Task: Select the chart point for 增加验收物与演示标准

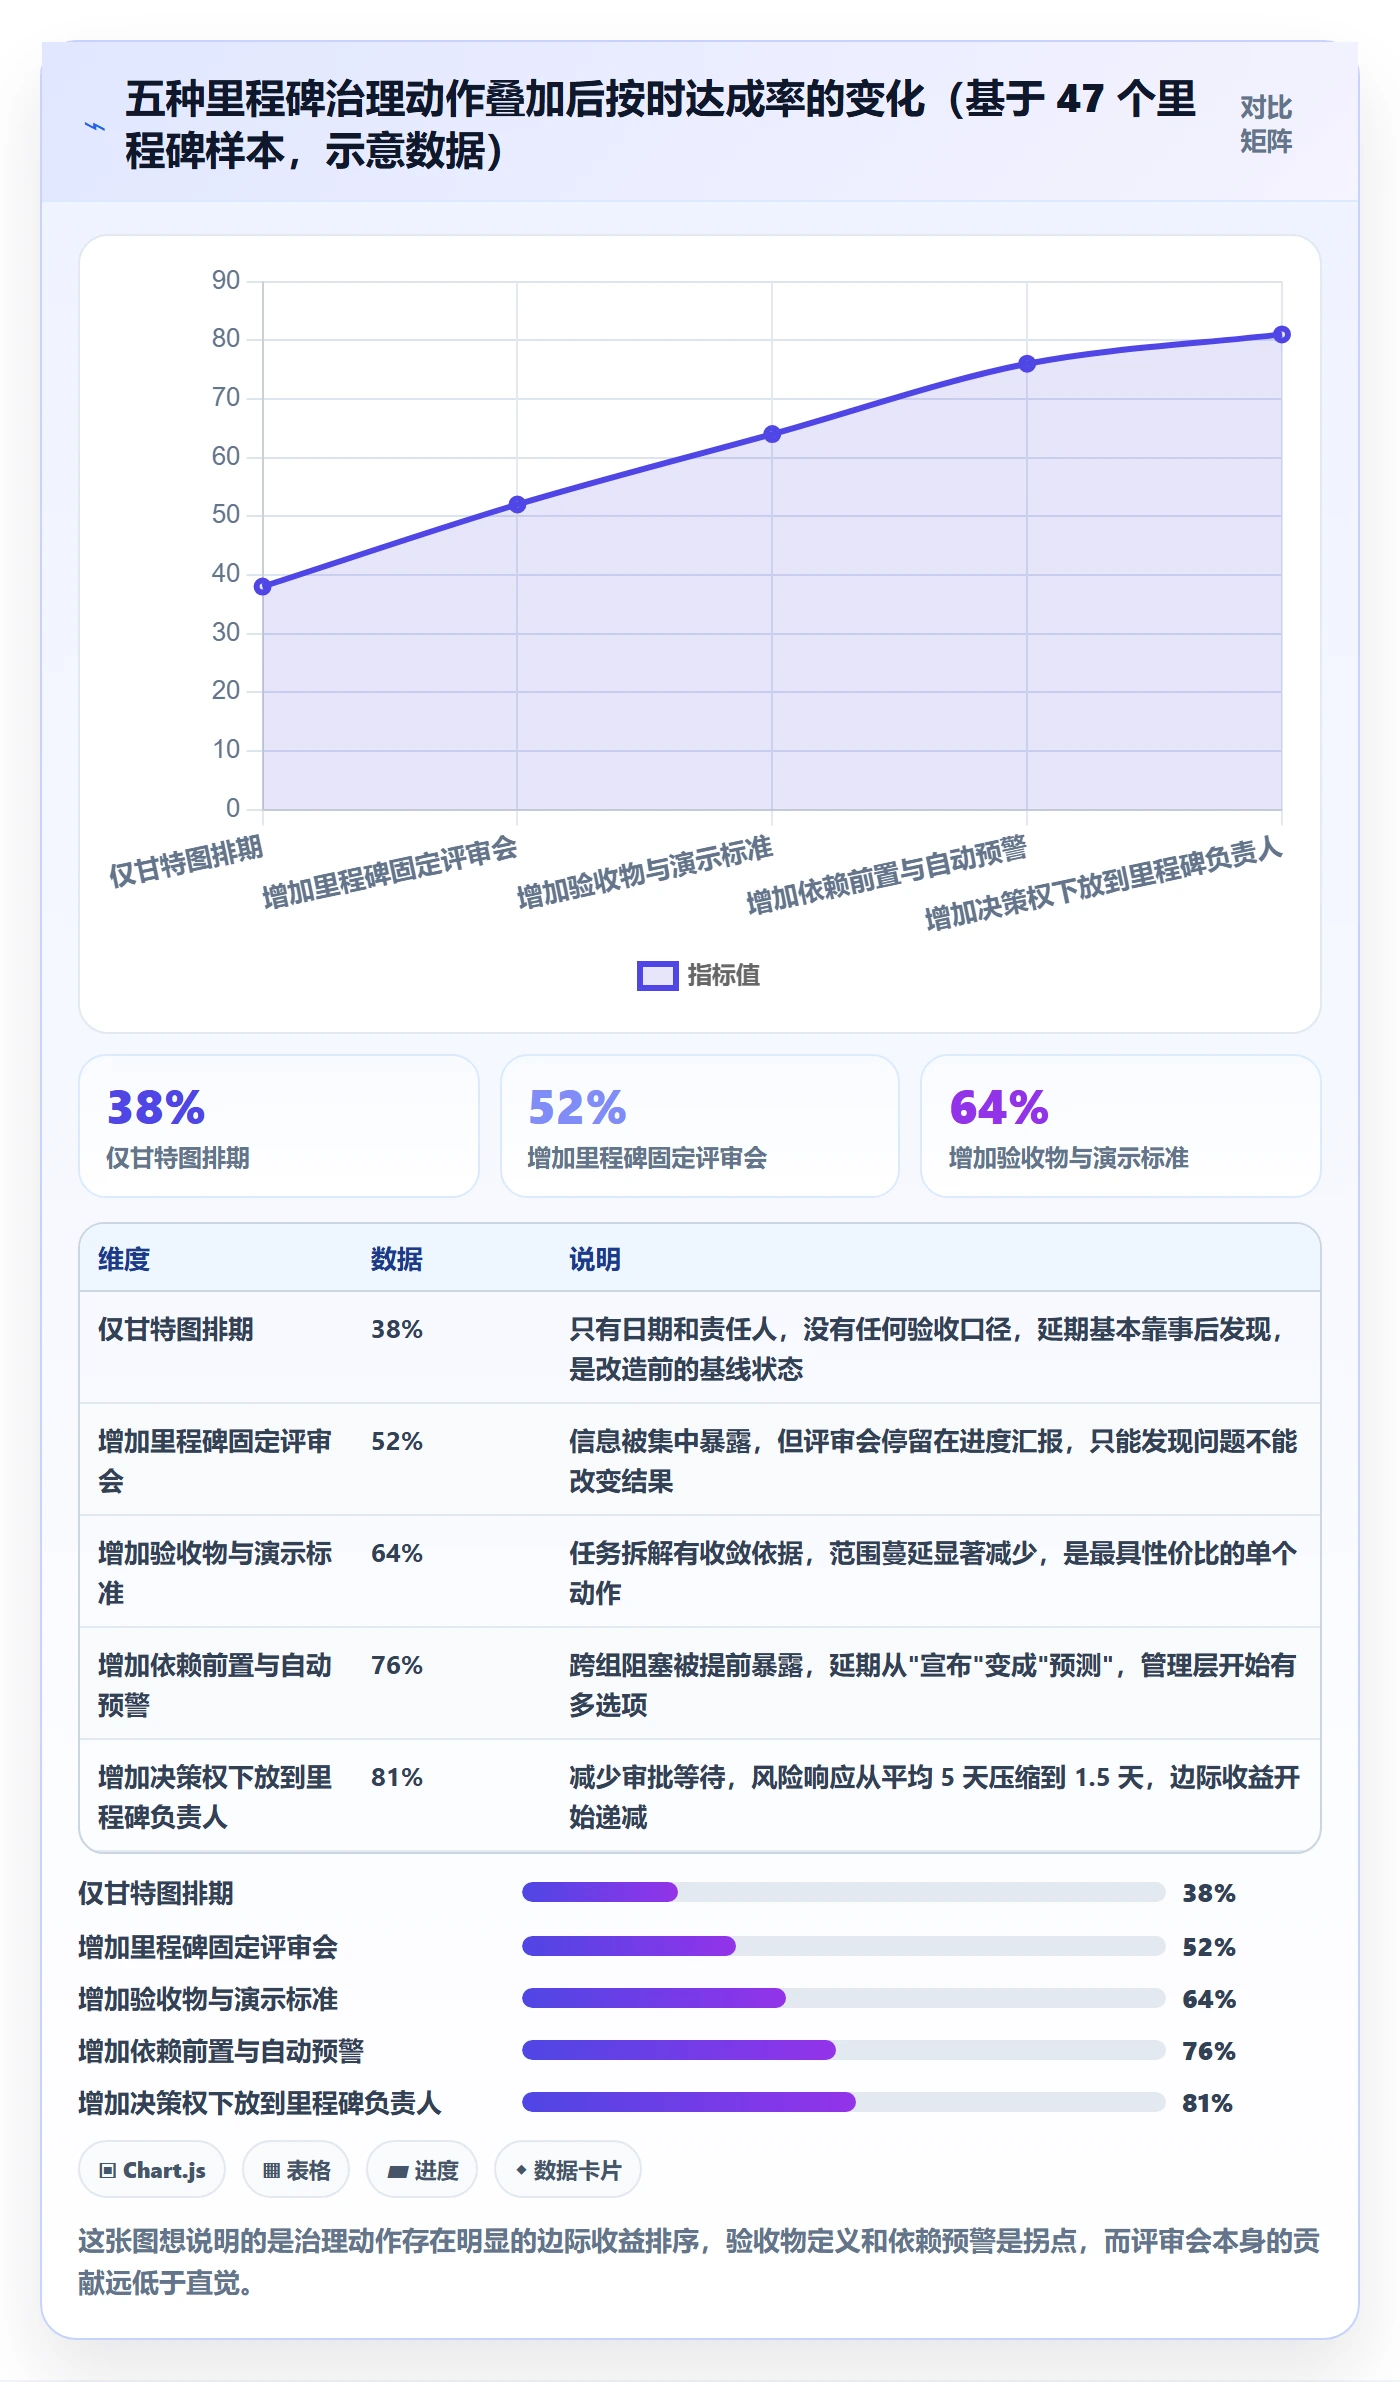Action: pyautogui.click(x=772, y=434)
